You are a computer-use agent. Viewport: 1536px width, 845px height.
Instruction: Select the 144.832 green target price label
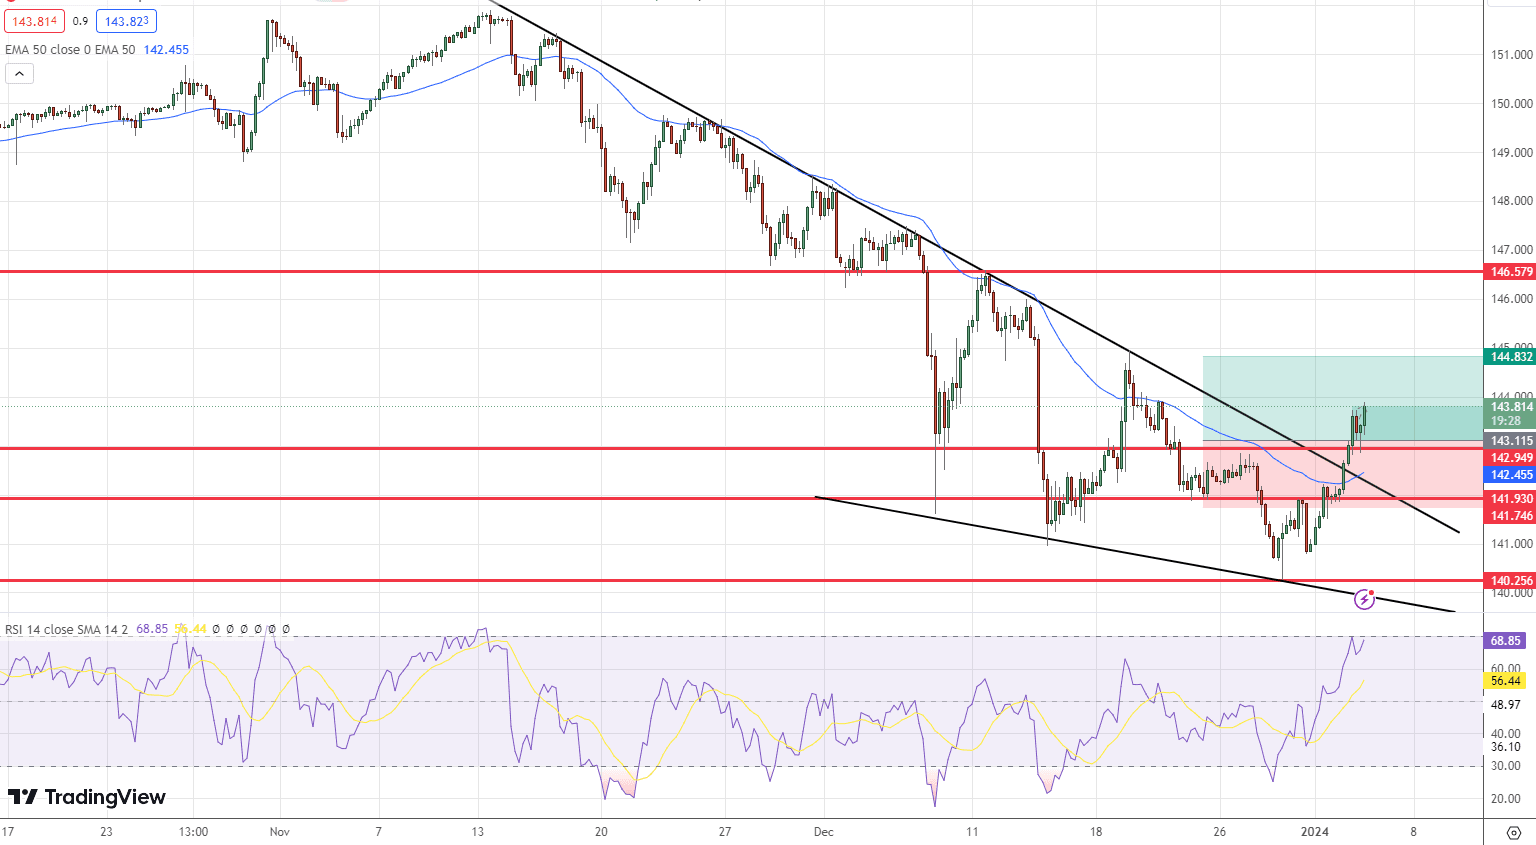[x=1511, y=357]
